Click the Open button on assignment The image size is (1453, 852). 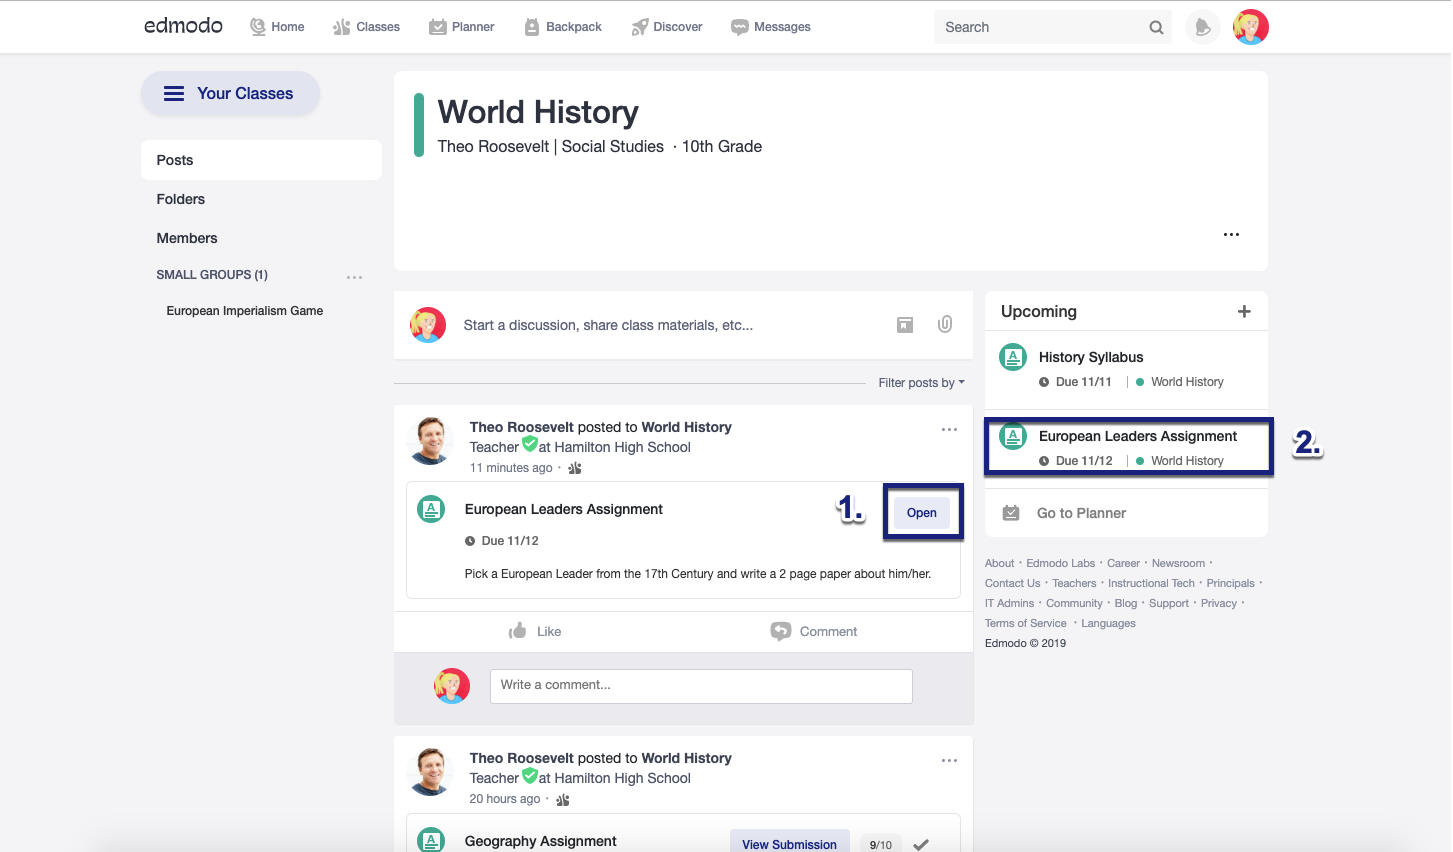[922, 513]
